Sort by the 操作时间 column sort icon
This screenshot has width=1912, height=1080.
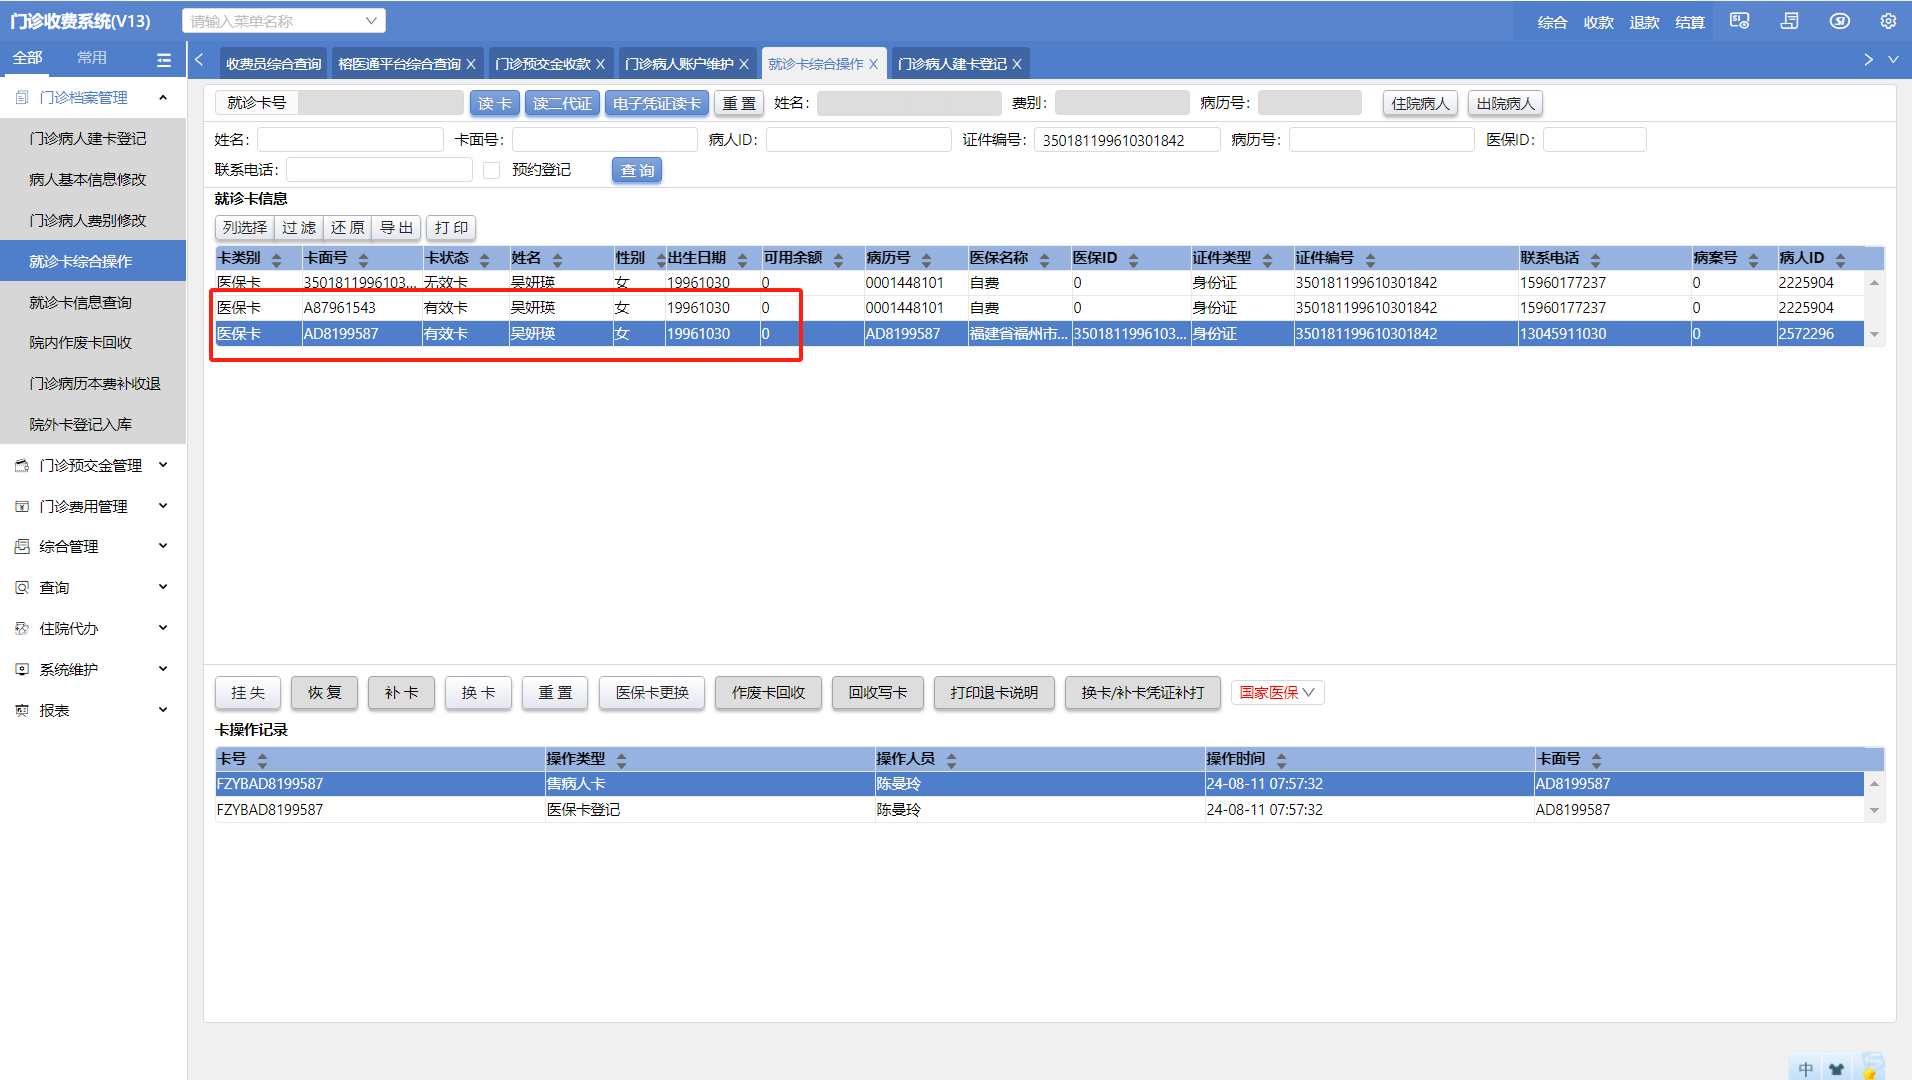pos(1282,760)
